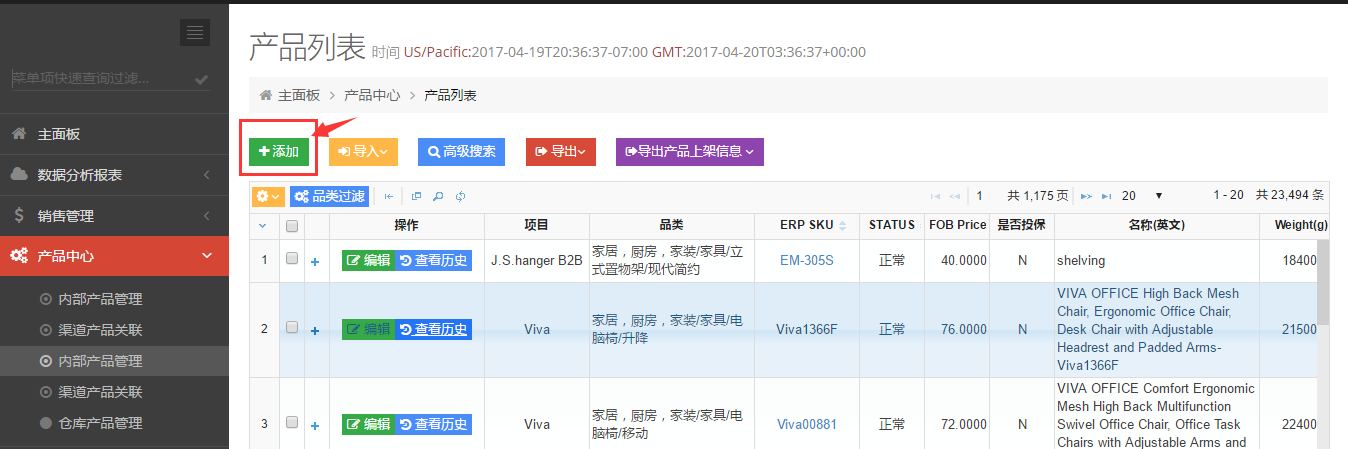Go to previous page pager icon
The height and width of the screenshot is (449, 1348).
(955, 196)
